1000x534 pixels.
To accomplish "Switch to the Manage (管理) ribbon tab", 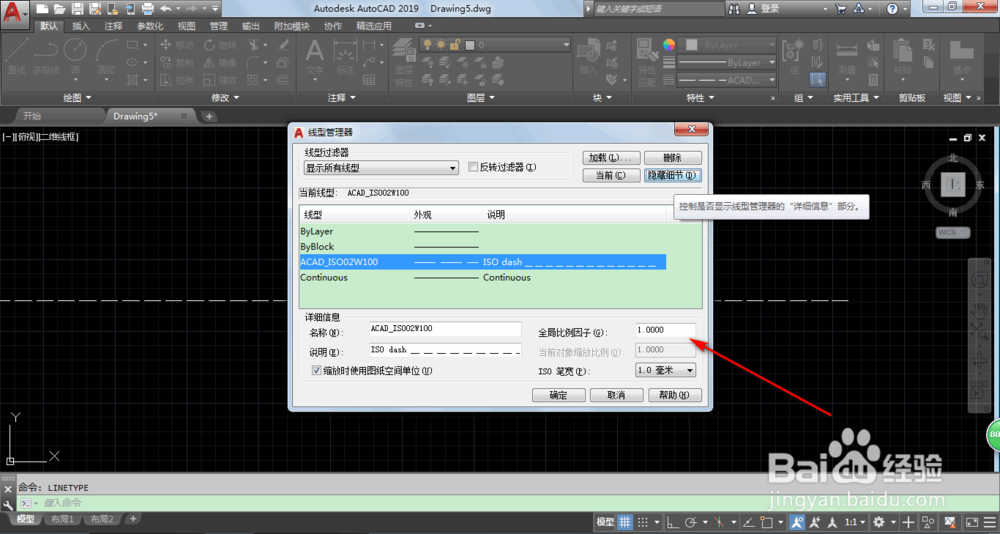I will click(219, 26).
